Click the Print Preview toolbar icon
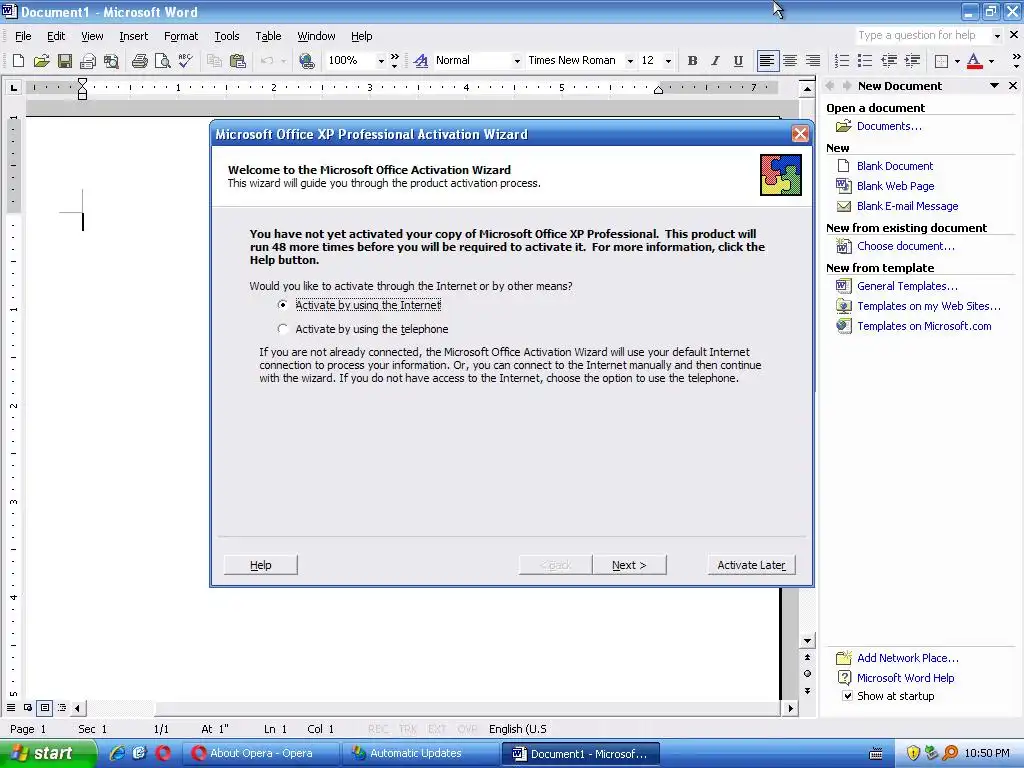 click(163, 61)
